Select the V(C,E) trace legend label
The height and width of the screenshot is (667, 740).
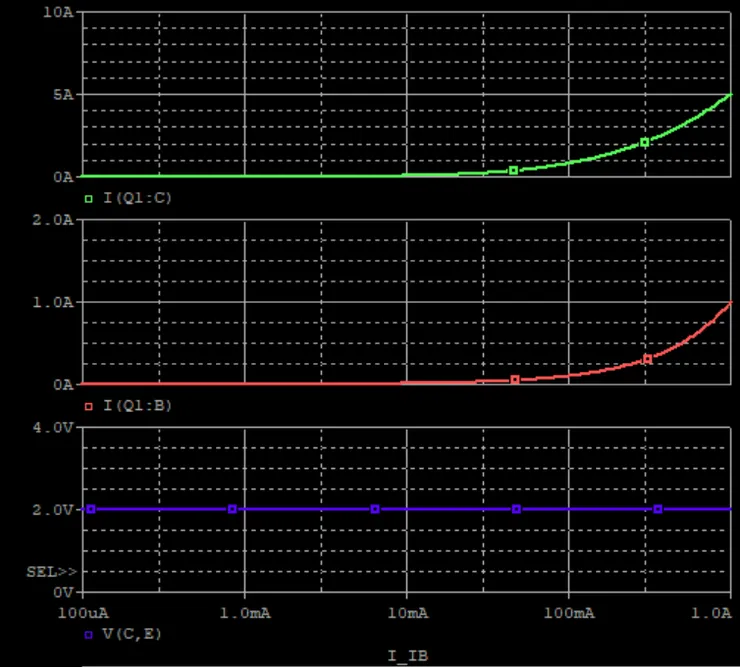(x=132, y=634)
